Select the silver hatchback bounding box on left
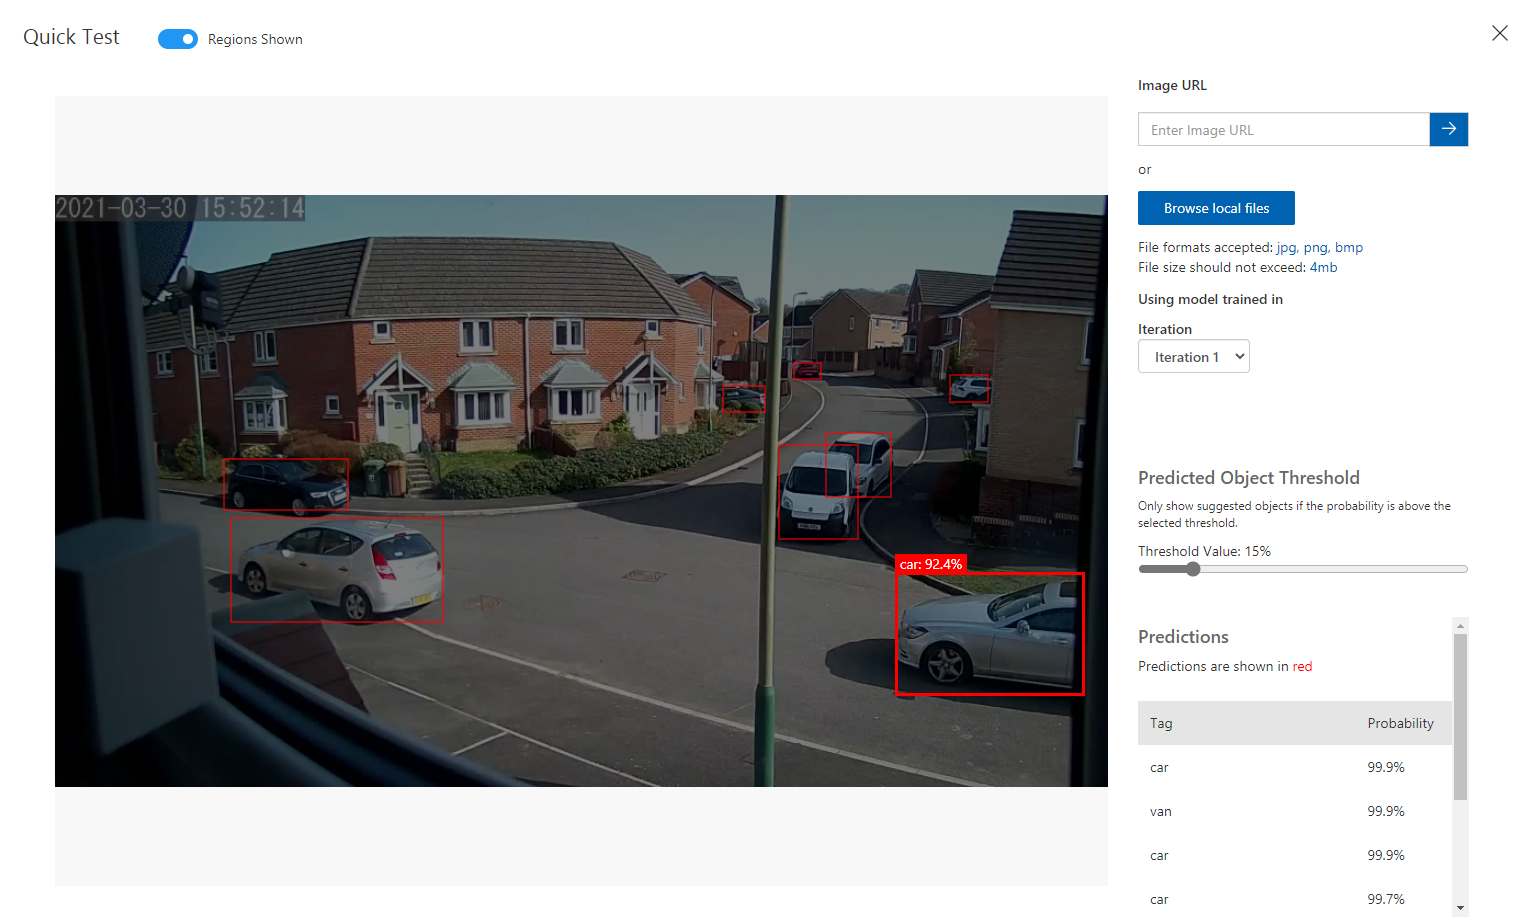The height and width of the screenshot is (923, 1518). (336, 569)
